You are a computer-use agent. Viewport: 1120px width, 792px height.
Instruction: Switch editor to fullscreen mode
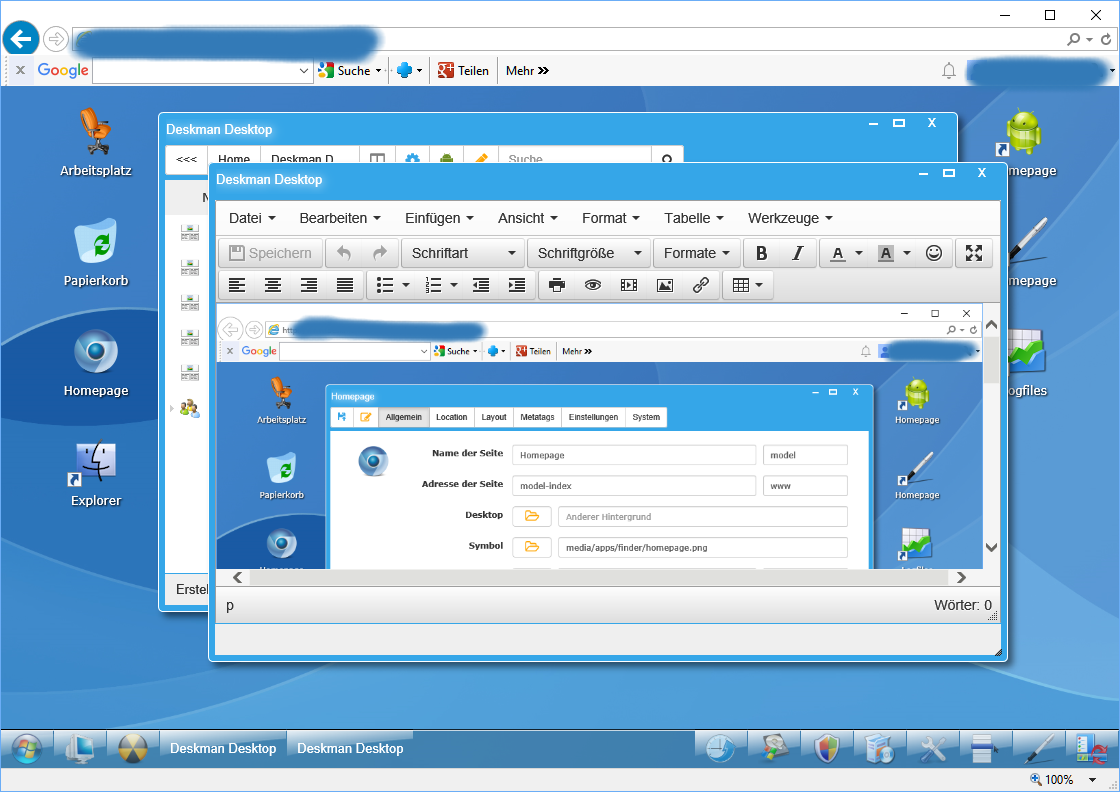pyautogui.click(x=974, y=253)
